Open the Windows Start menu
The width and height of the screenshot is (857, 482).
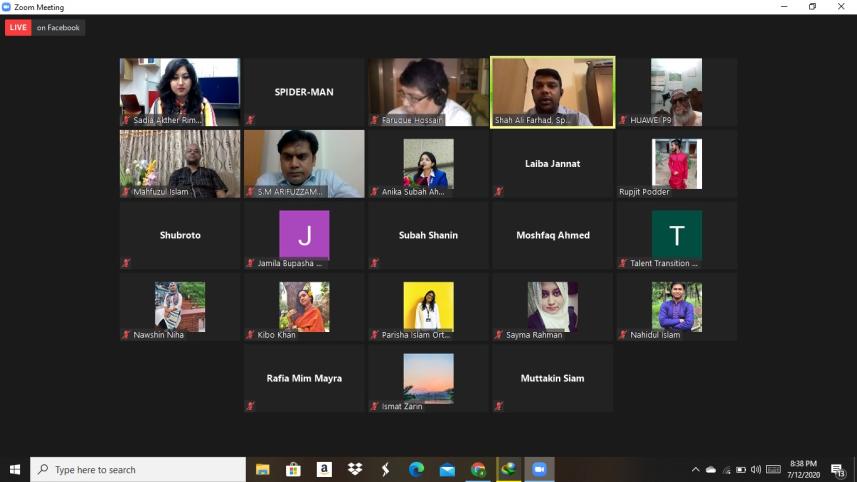(15, 469)
